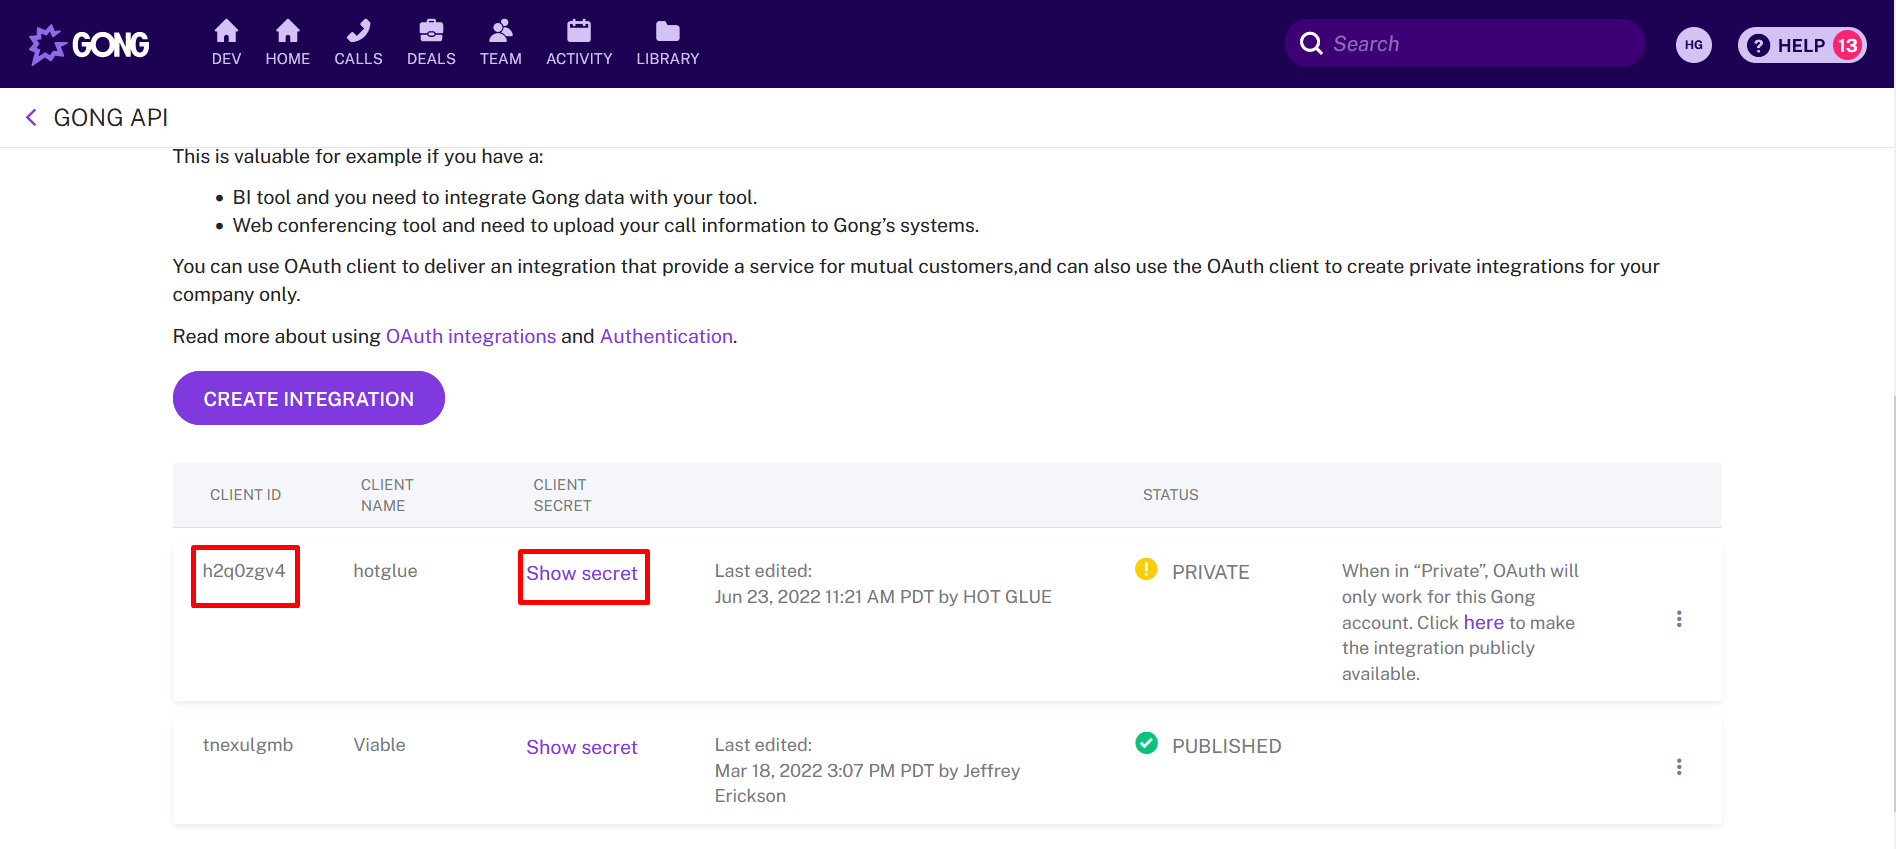Click the hotglue last edited timestamp
Viewport: 1896px width, 849px height.
[x=883, y=597]
